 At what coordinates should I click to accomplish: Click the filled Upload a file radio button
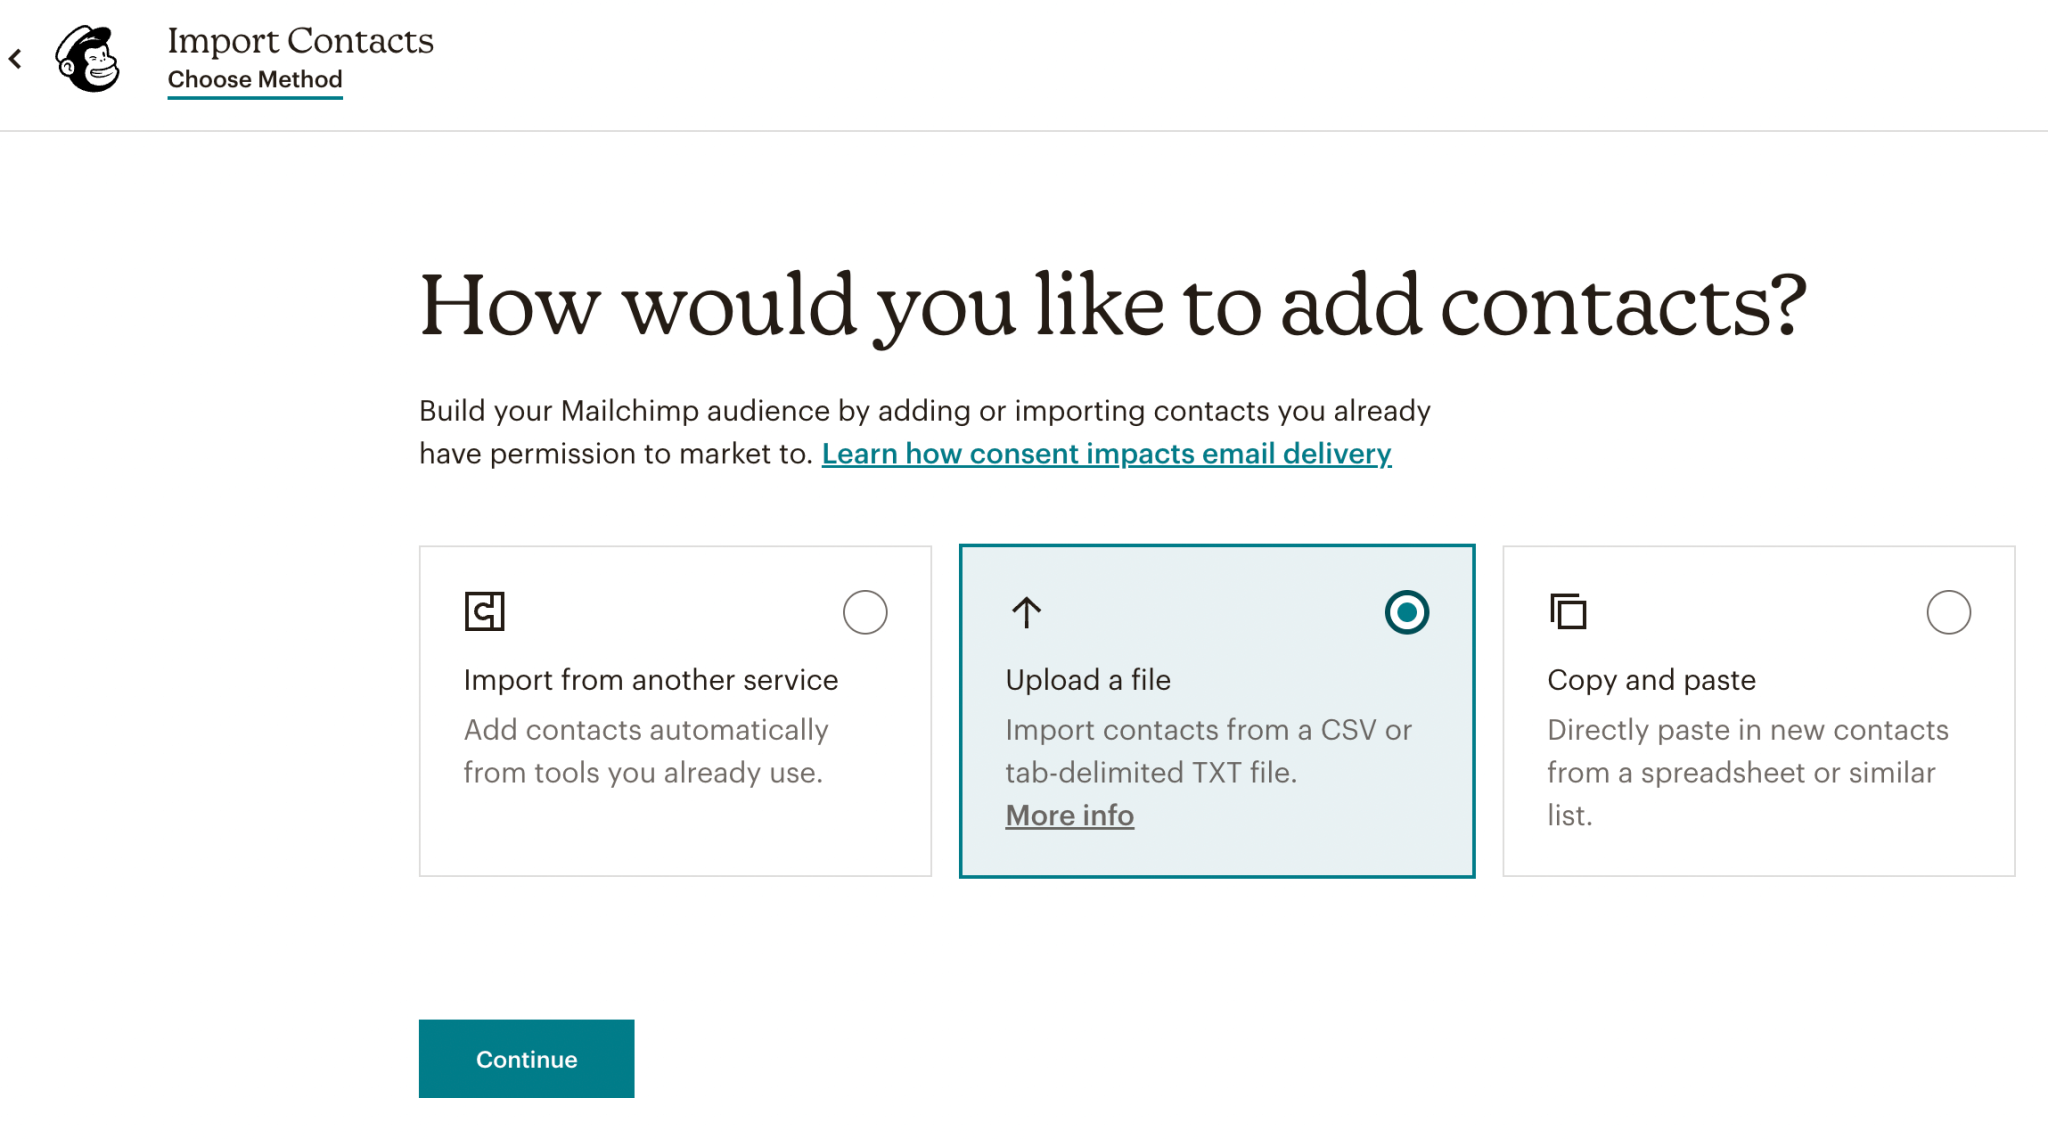tap(1406, 613)
